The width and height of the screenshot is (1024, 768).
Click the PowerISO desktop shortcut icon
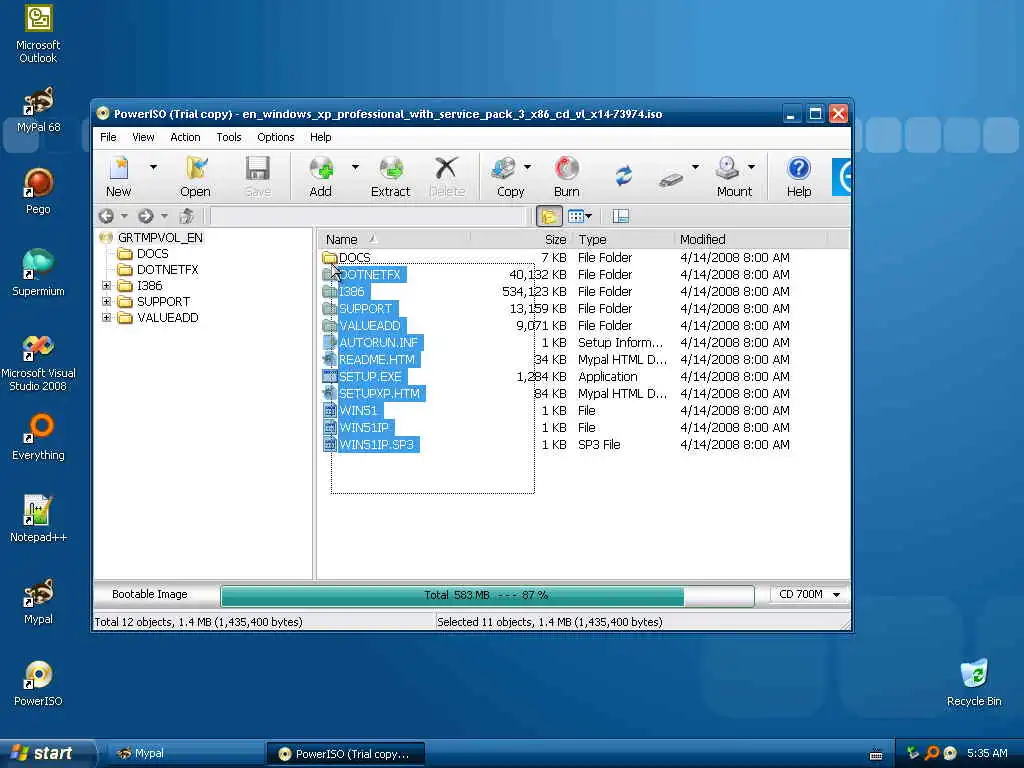click(38, 683)
